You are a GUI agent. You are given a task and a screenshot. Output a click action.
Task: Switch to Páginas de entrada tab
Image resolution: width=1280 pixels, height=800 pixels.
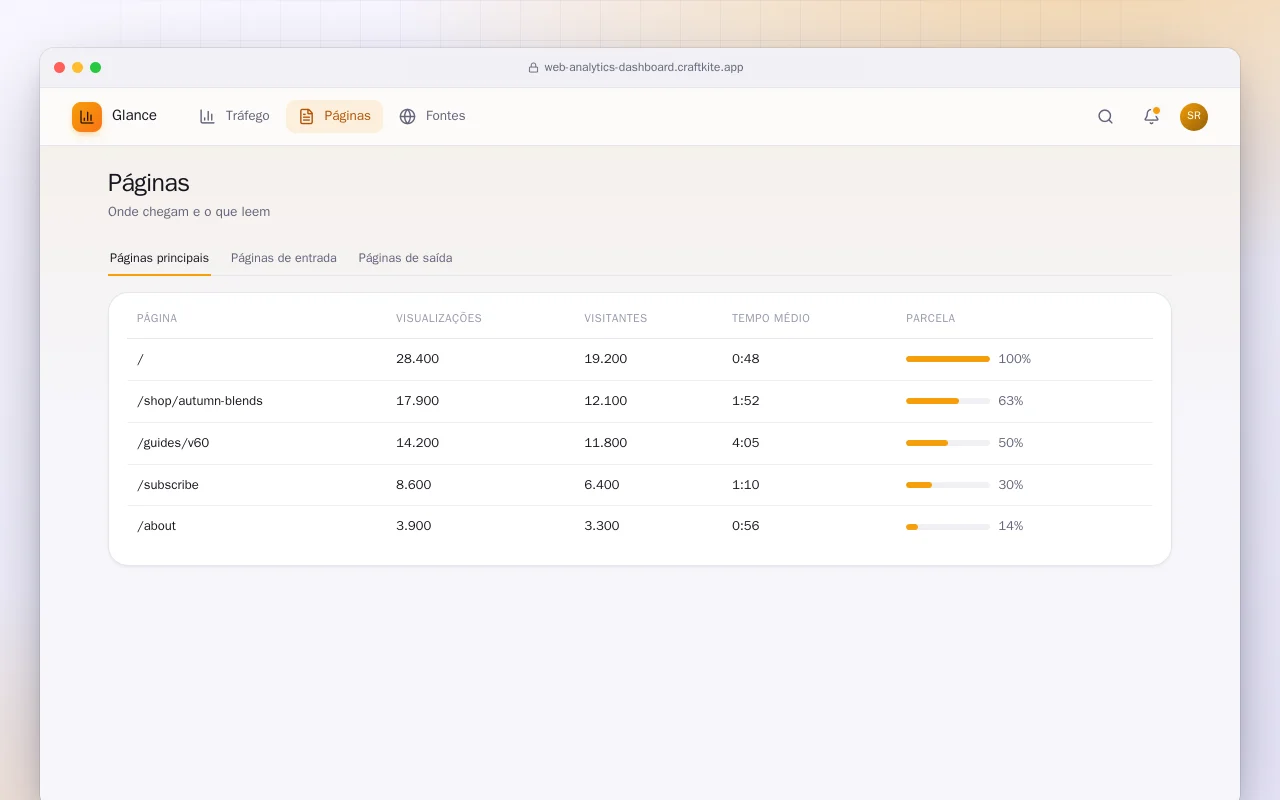coord(284,258)
